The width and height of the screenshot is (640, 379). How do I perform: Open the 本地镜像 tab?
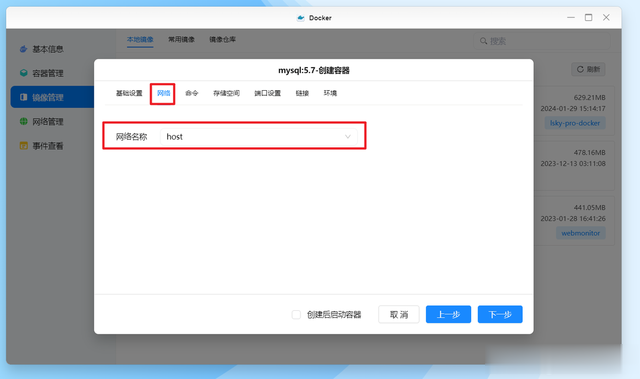point(140,40)
